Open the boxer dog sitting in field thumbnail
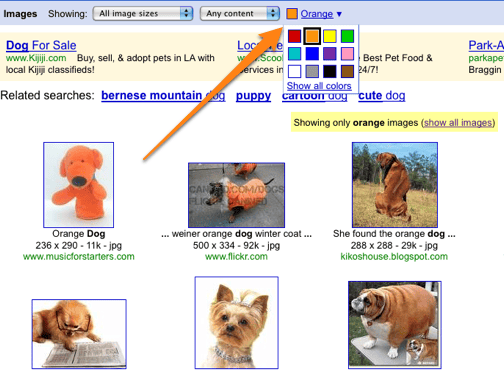This screenshot has width=504, height=370. pos(395,185)
